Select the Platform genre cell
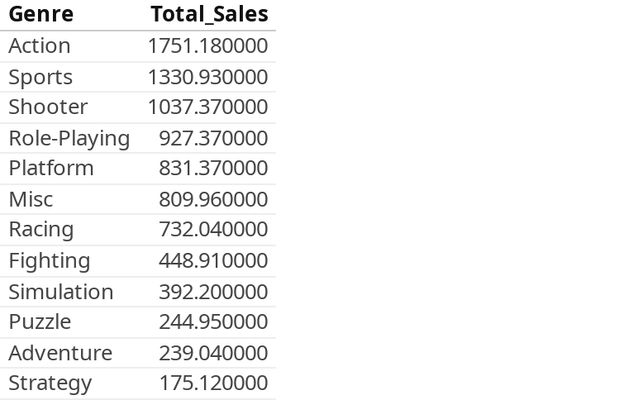640x400 pixels. 51,168
